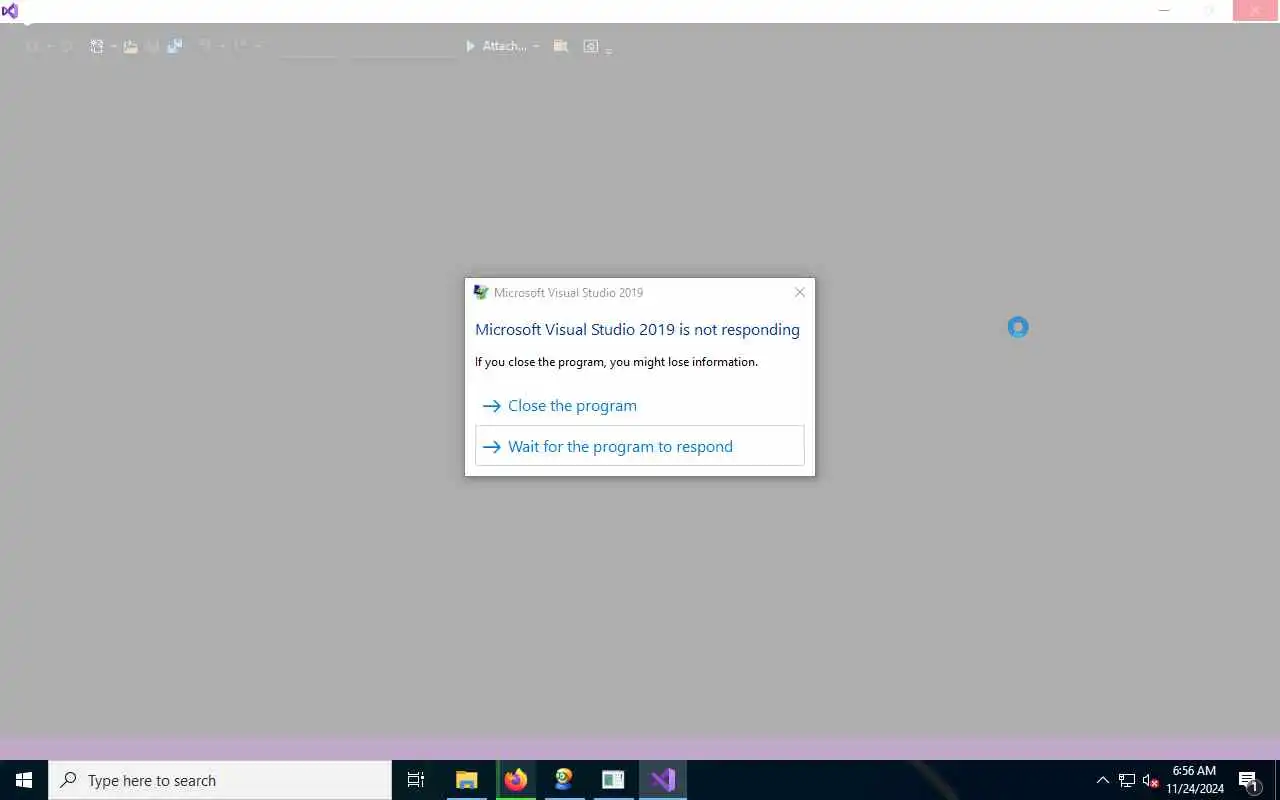Screen dimensions: 1280x800
Task: Click the Open File toolbar icon
Action: (130, 46)
